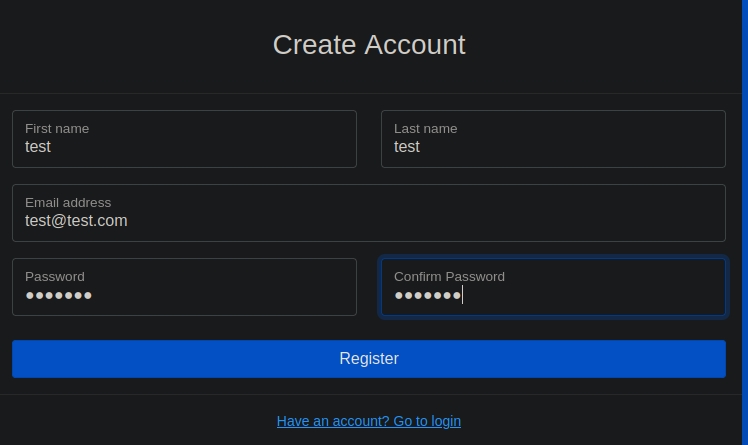The image size is (748, 445).
Task: Click the 'Confirm Password' label text
Action: [x=449, y=276]
